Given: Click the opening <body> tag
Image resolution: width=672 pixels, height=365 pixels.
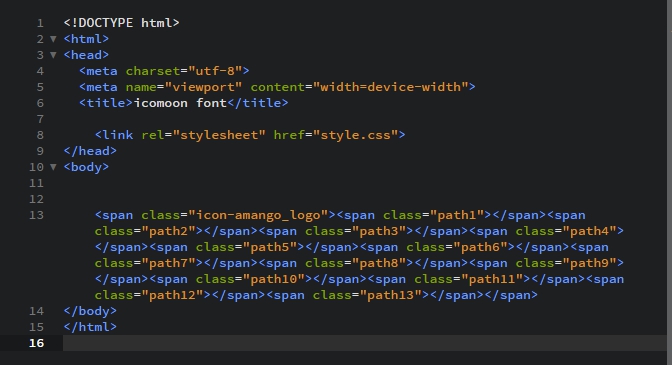Looking at the screenshot, I should click(x=87, y=167).
